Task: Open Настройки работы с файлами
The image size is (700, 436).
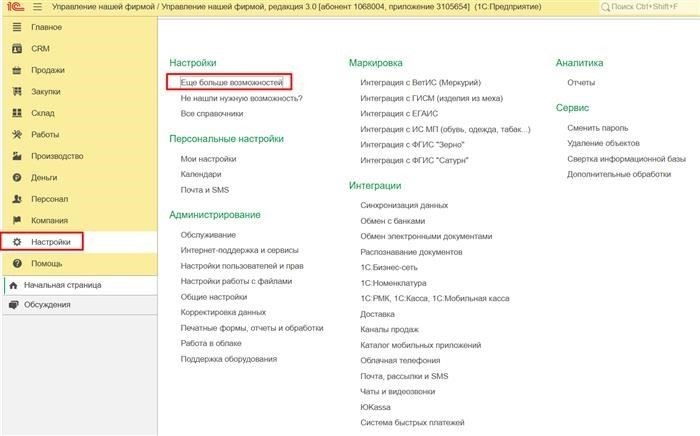Action: pyautogui.click(x=236, y=281)
